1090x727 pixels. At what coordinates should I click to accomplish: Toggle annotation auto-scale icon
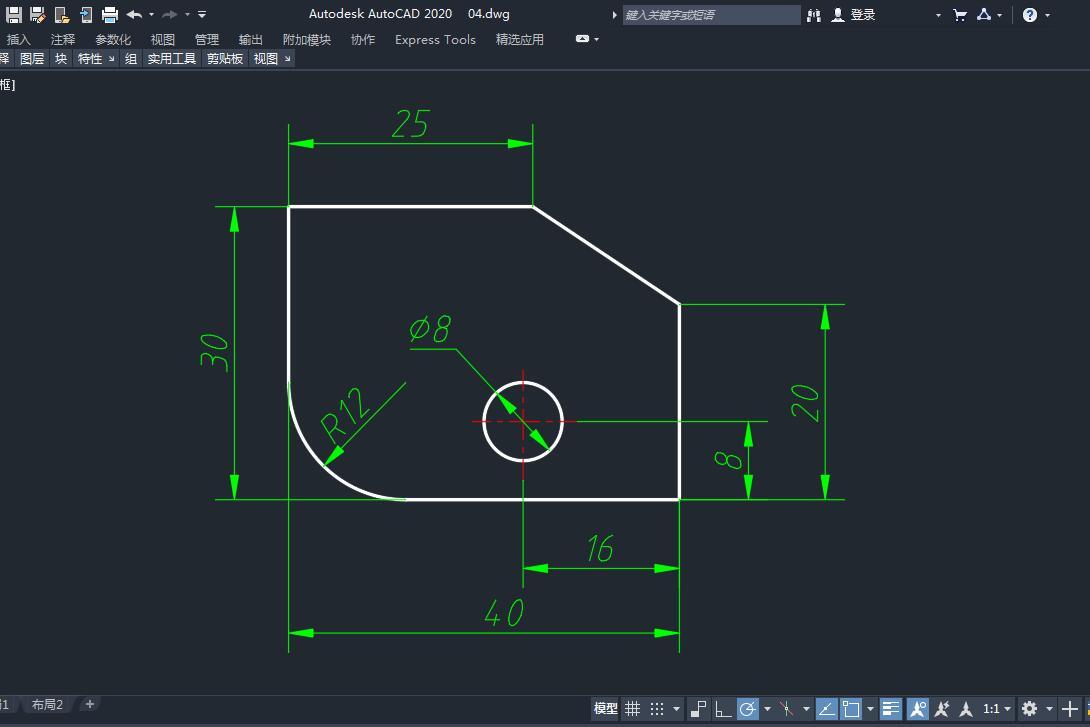pos(942,708)
